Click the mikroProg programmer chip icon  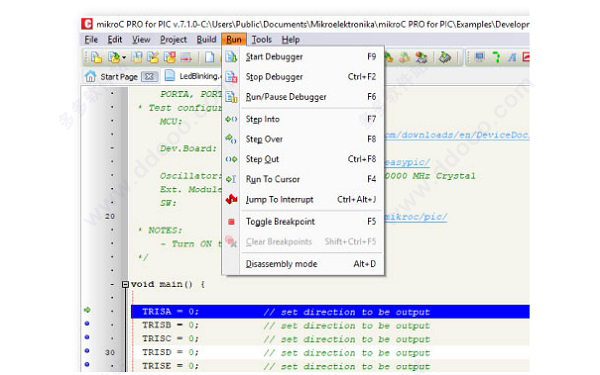(445, 57)
